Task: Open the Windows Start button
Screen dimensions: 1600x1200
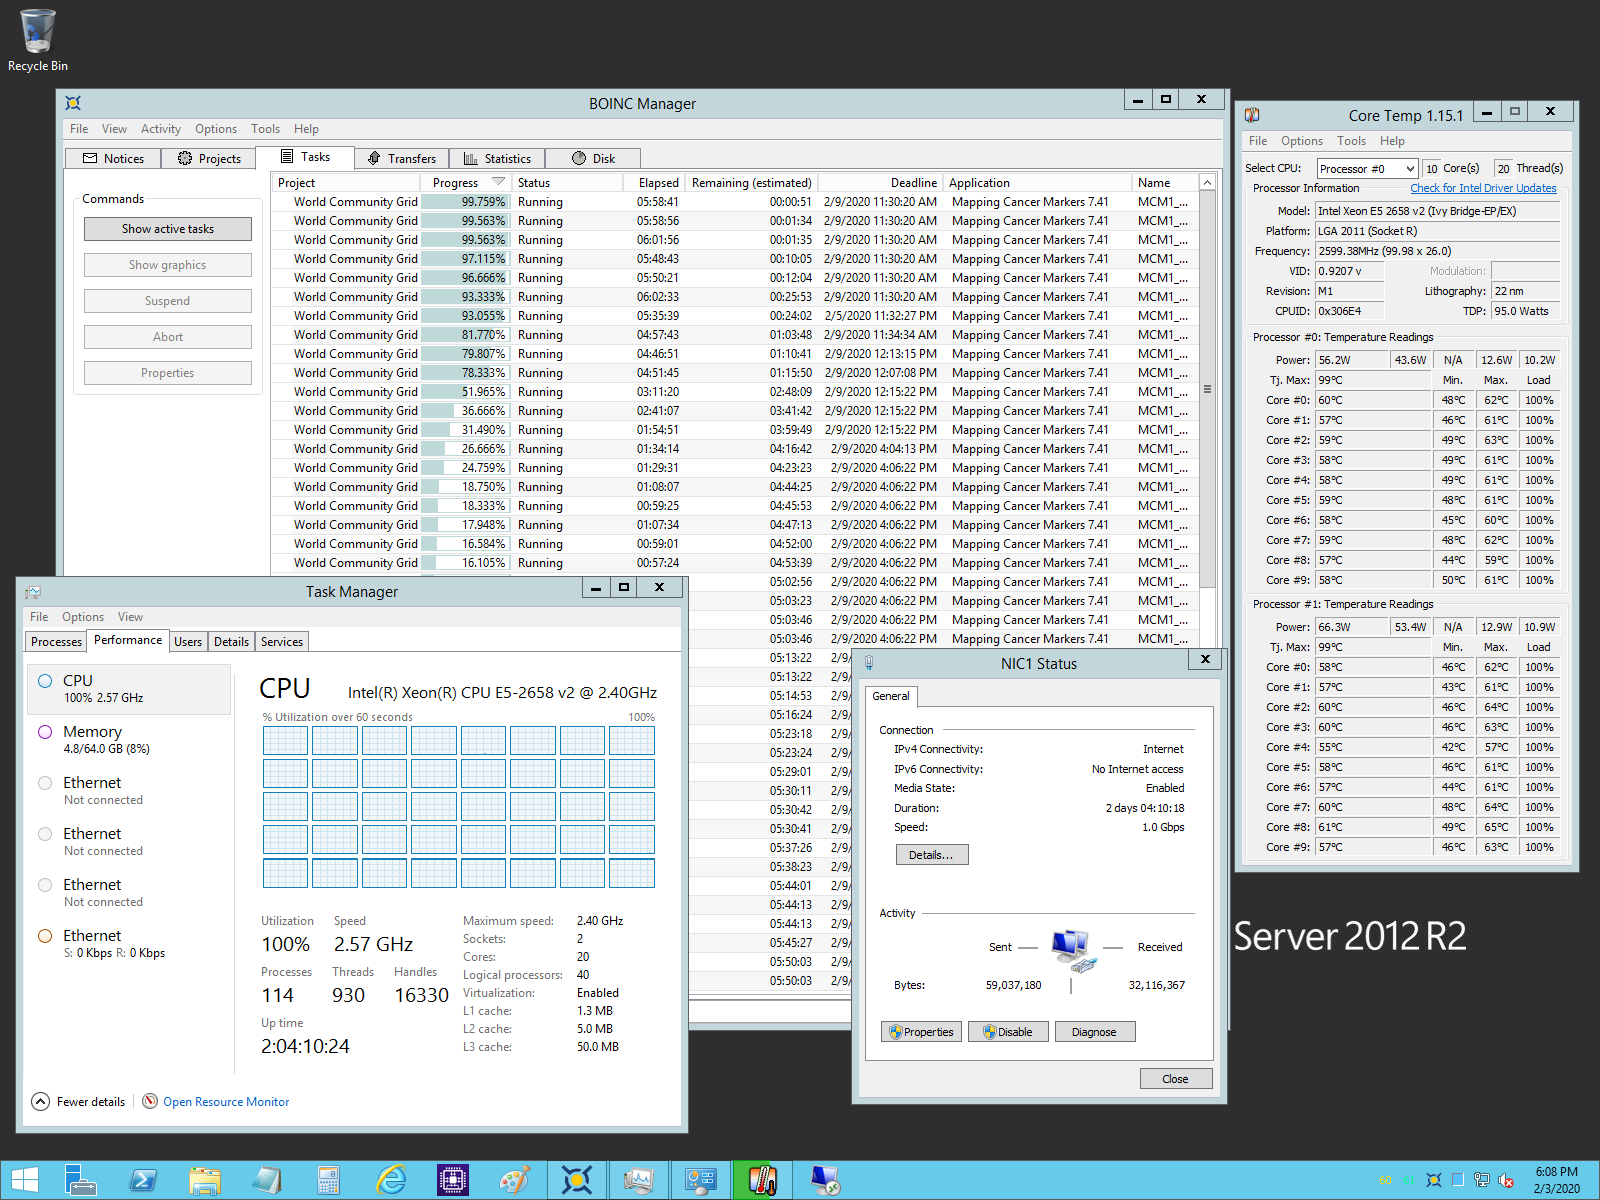Action: tap(24, 1180)
